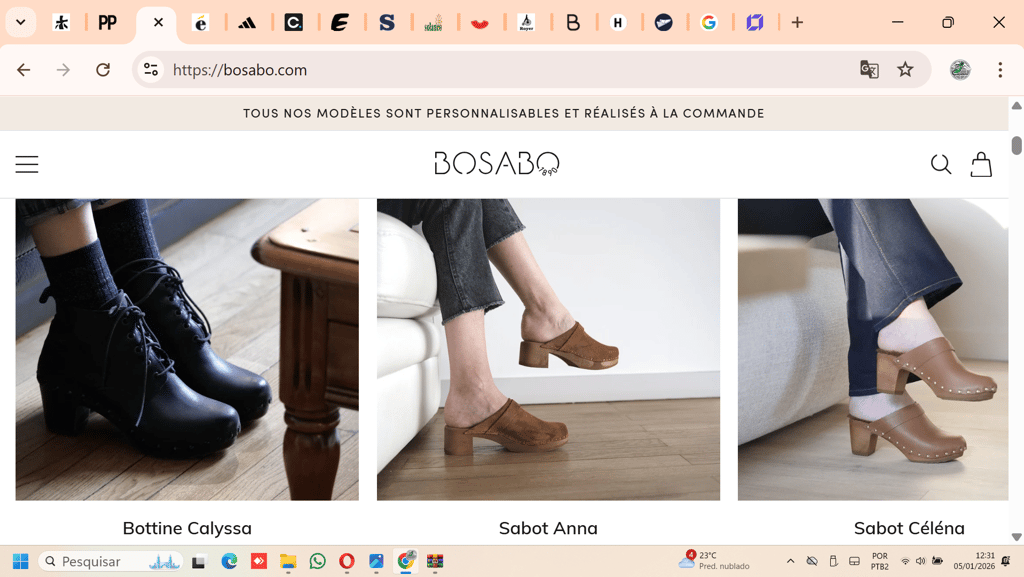
Task: Switch to the tab with letter C icon
Action: coord(293,23)
